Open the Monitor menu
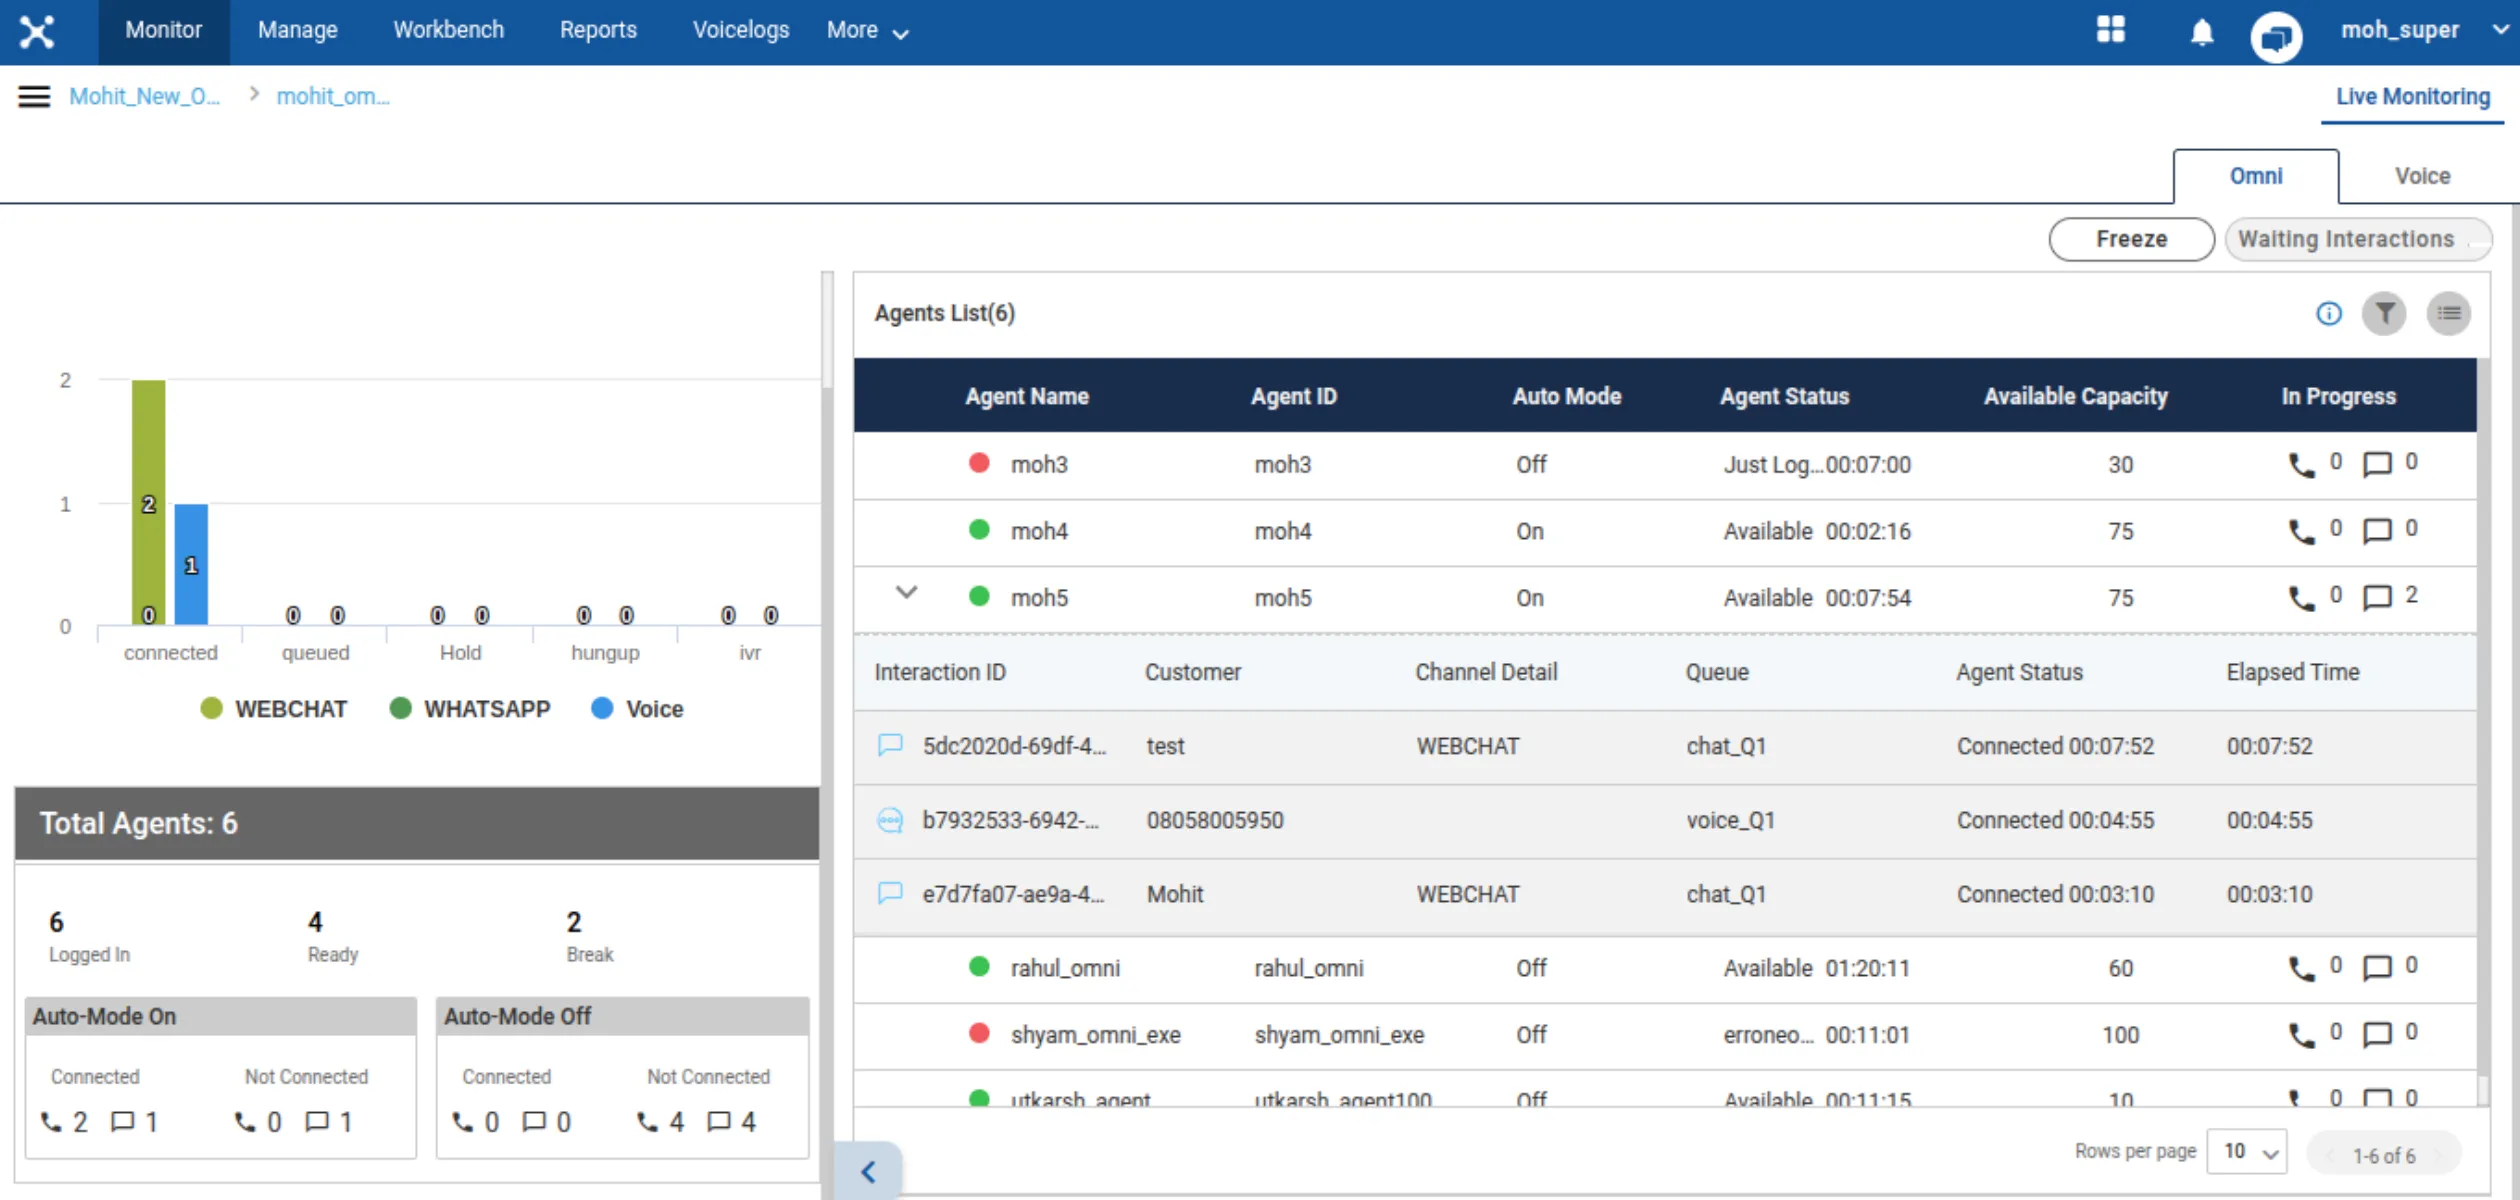Image resolution: width=2520 pixels, height=1200 pixels. point(164,31)
